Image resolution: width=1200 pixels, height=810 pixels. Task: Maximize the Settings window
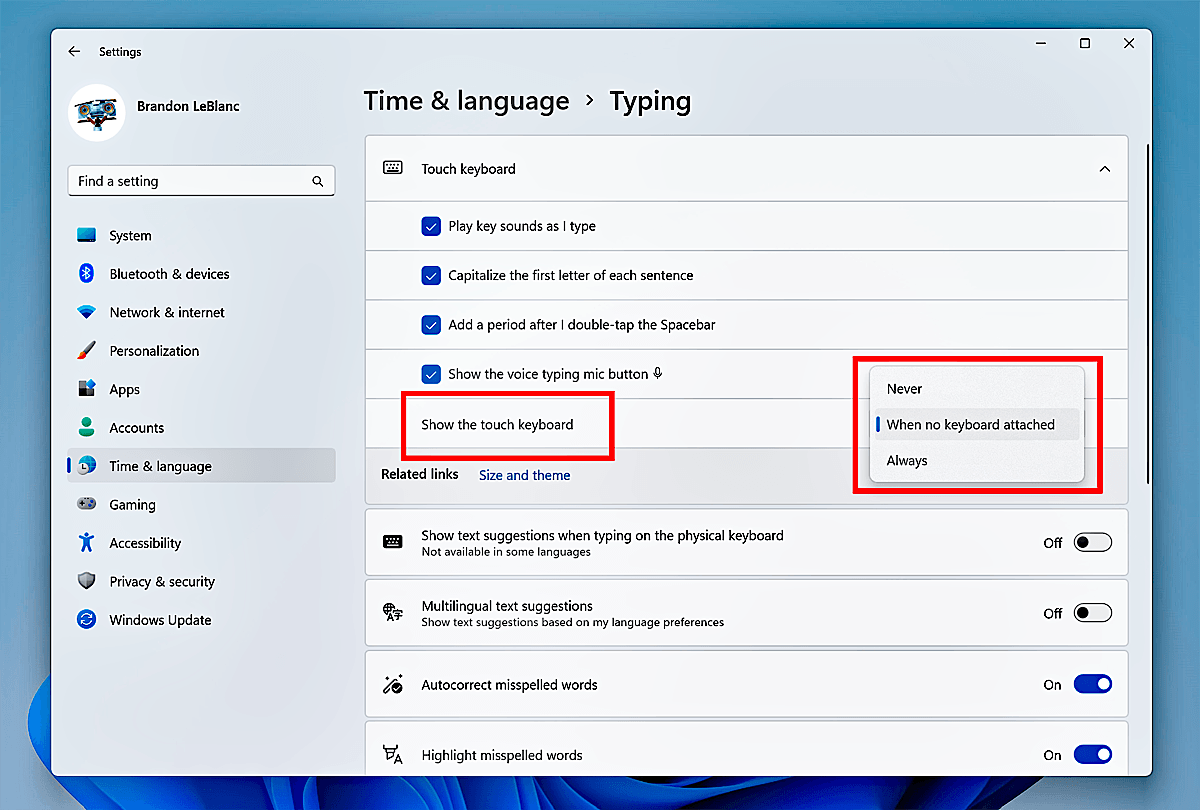1085,44
